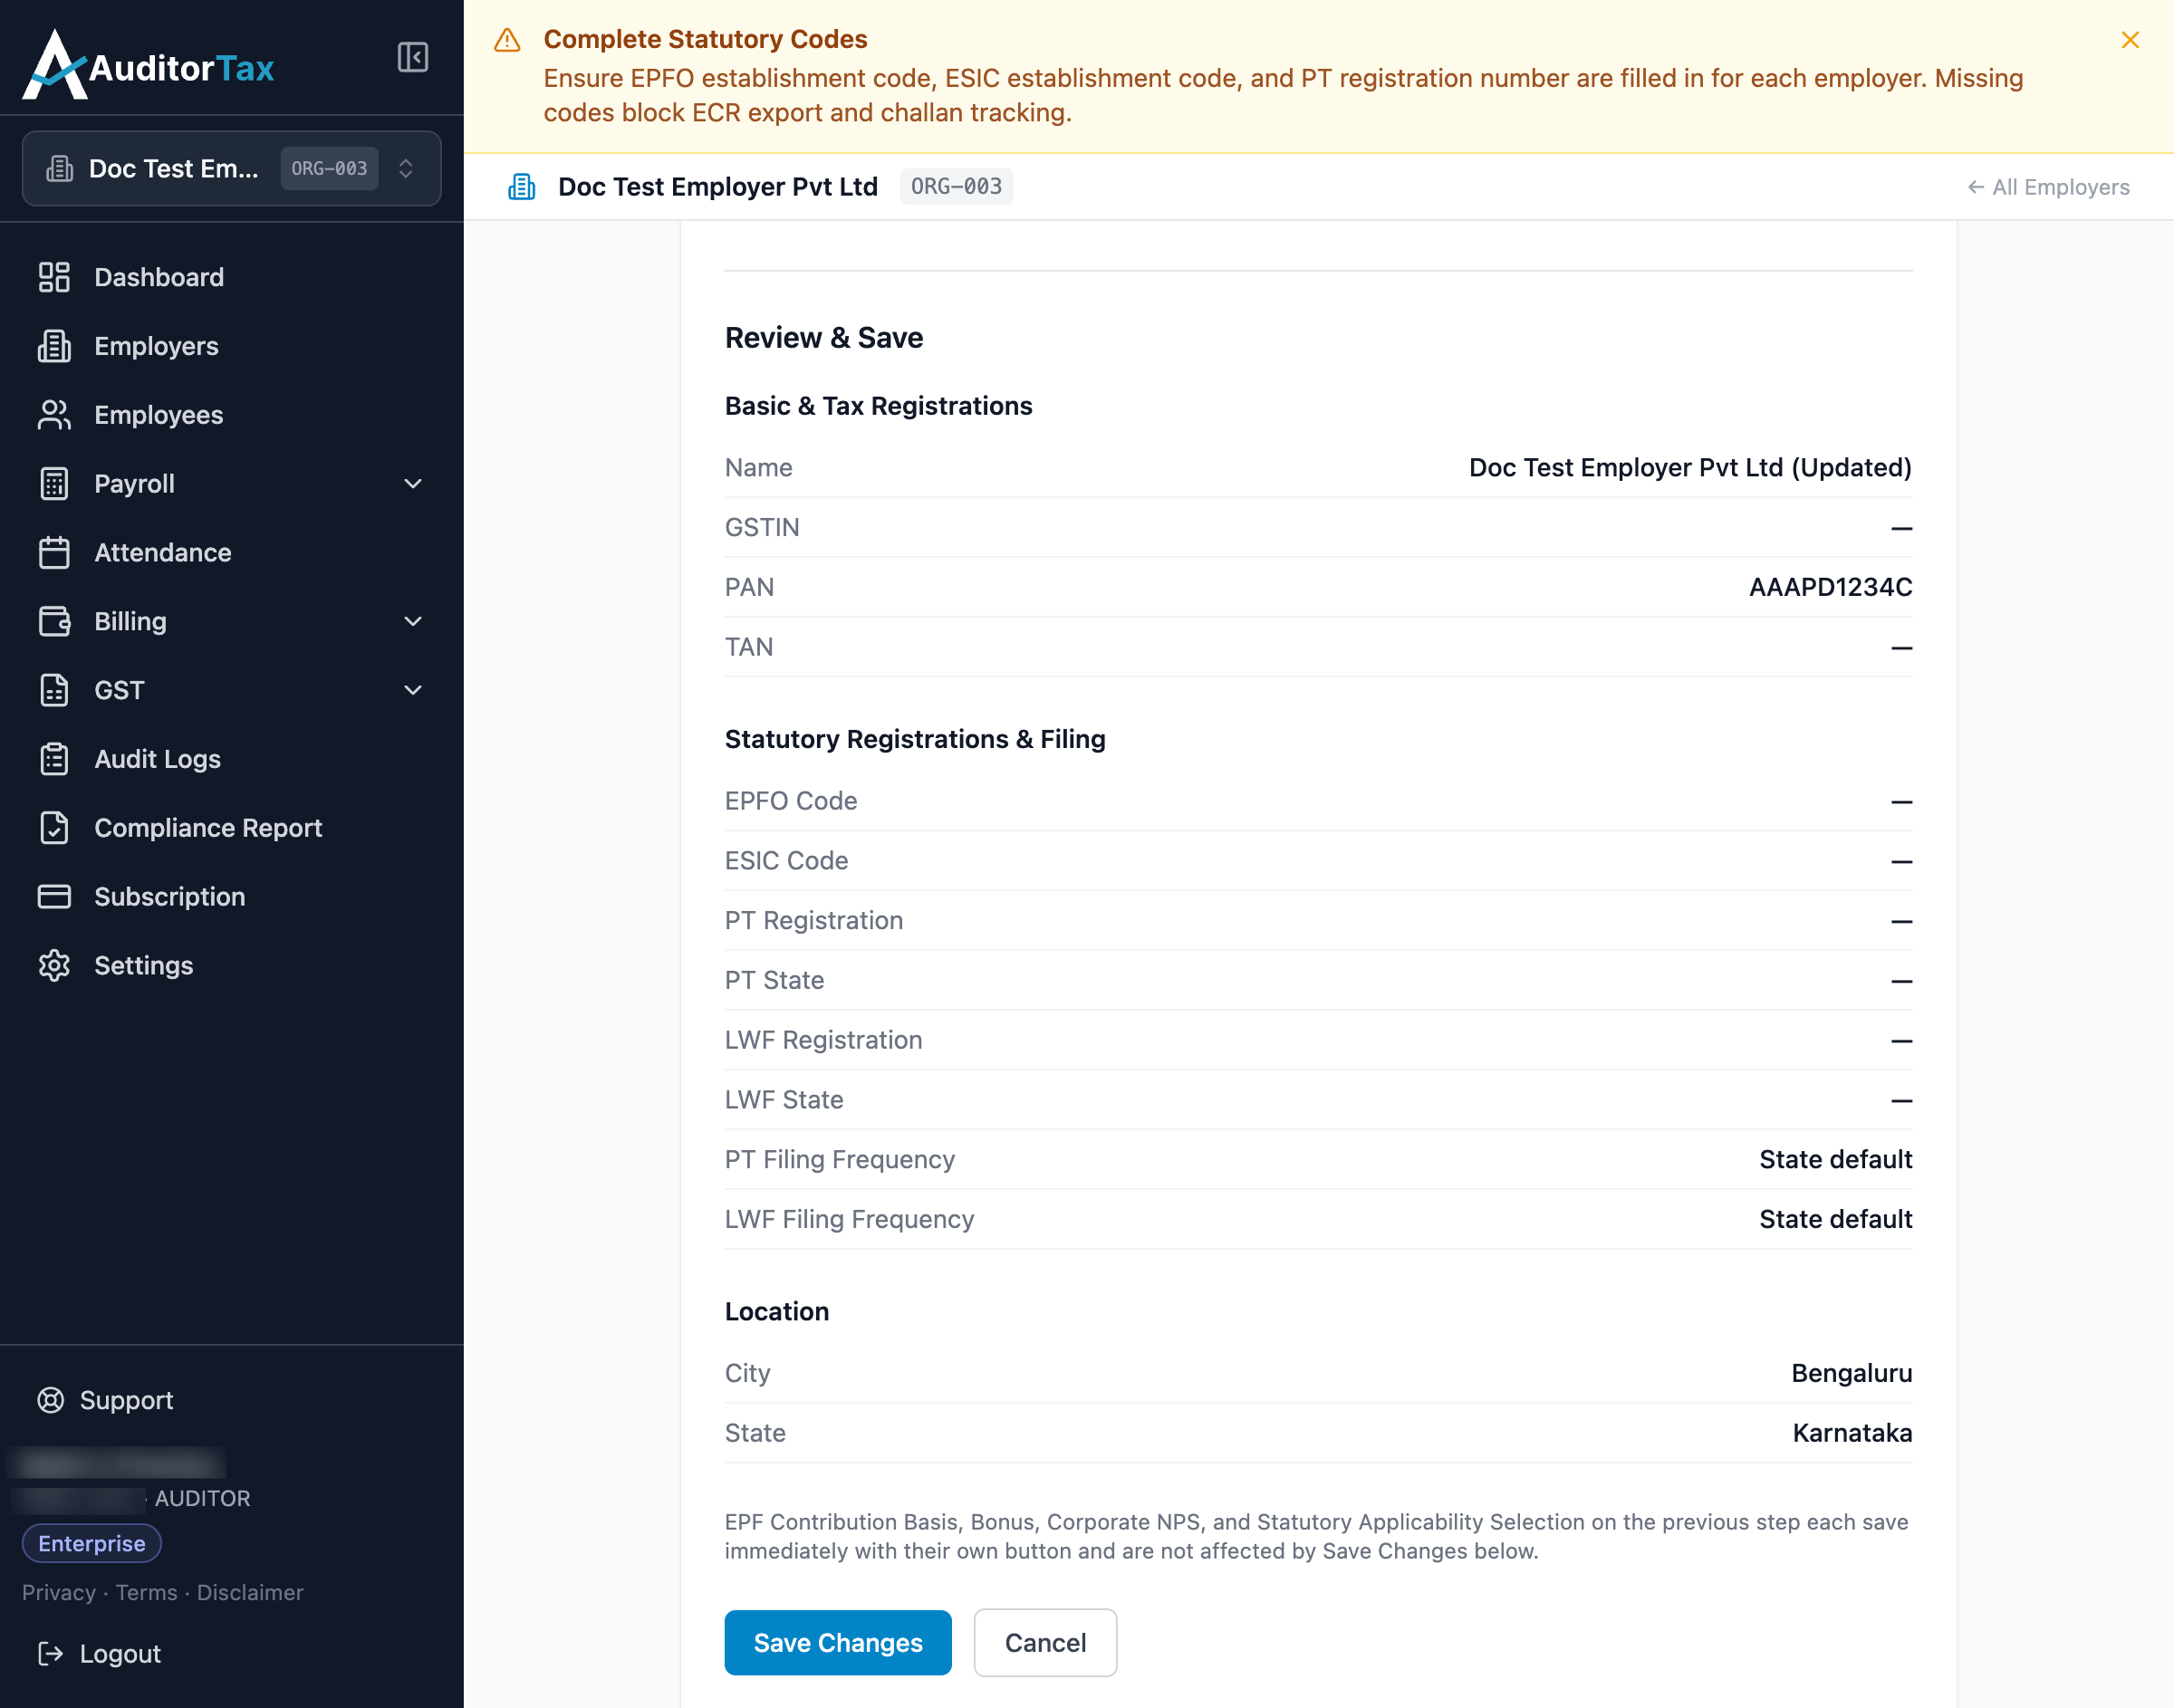Click the Compliance Report file icon
Image resolution: width=2174 pixels, height=1708 pixels.
54,828
